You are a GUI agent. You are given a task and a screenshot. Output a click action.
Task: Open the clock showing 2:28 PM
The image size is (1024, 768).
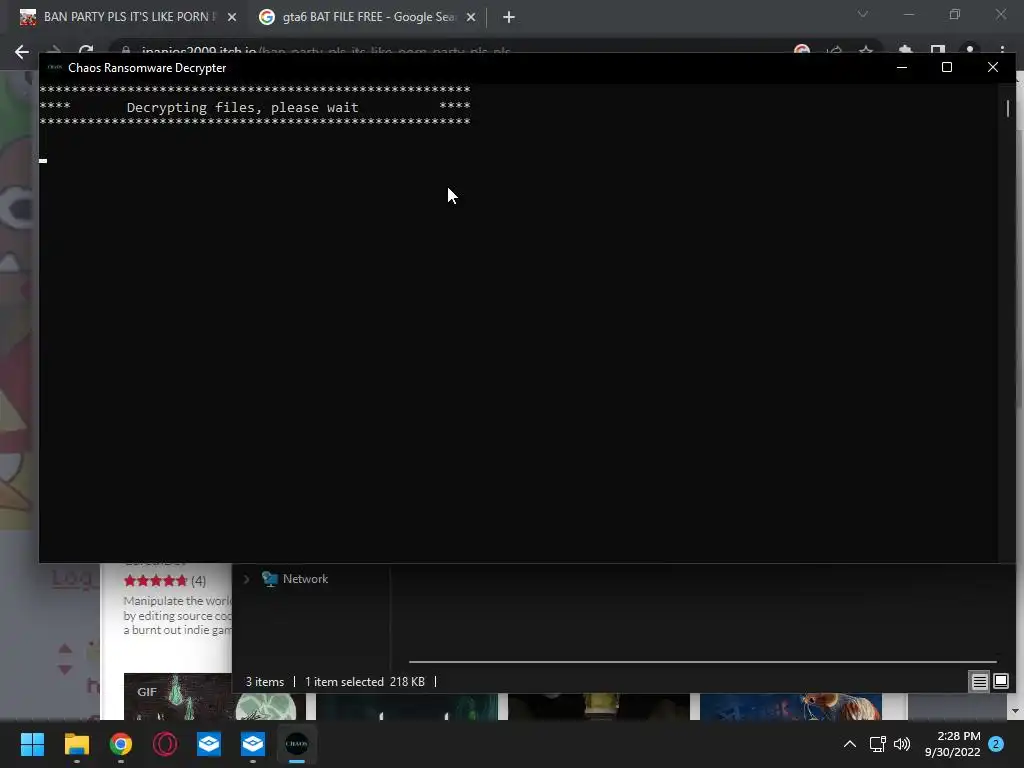pos(952,744)
